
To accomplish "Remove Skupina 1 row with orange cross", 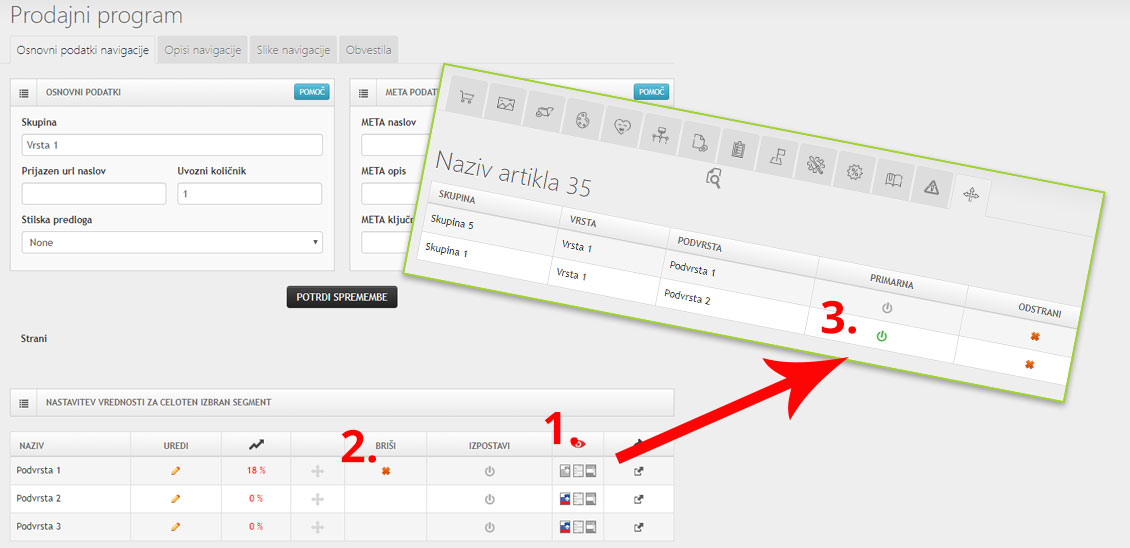I will (1029, 365).
